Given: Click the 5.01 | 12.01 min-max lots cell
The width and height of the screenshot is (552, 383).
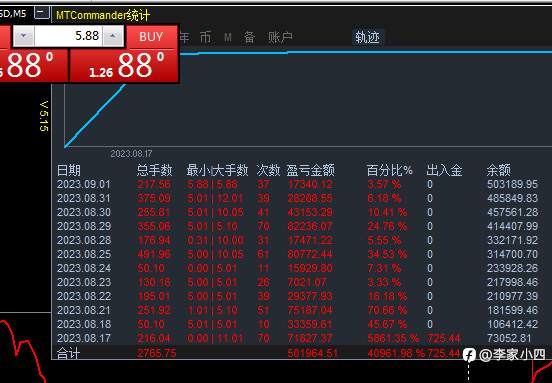Looking at the screenshot, I should [215, 198].
